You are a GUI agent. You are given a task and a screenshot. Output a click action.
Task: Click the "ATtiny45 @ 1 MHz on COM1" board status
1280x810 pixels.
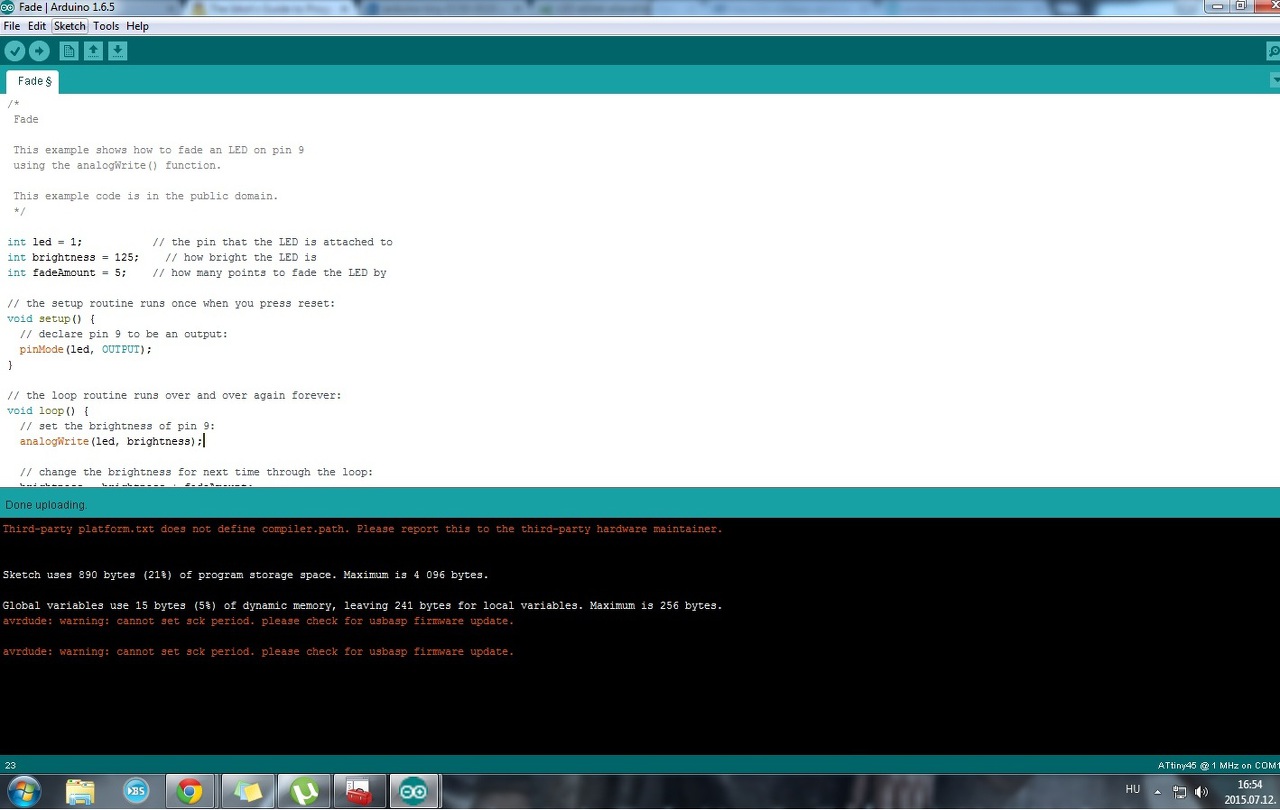(1219, 766)
